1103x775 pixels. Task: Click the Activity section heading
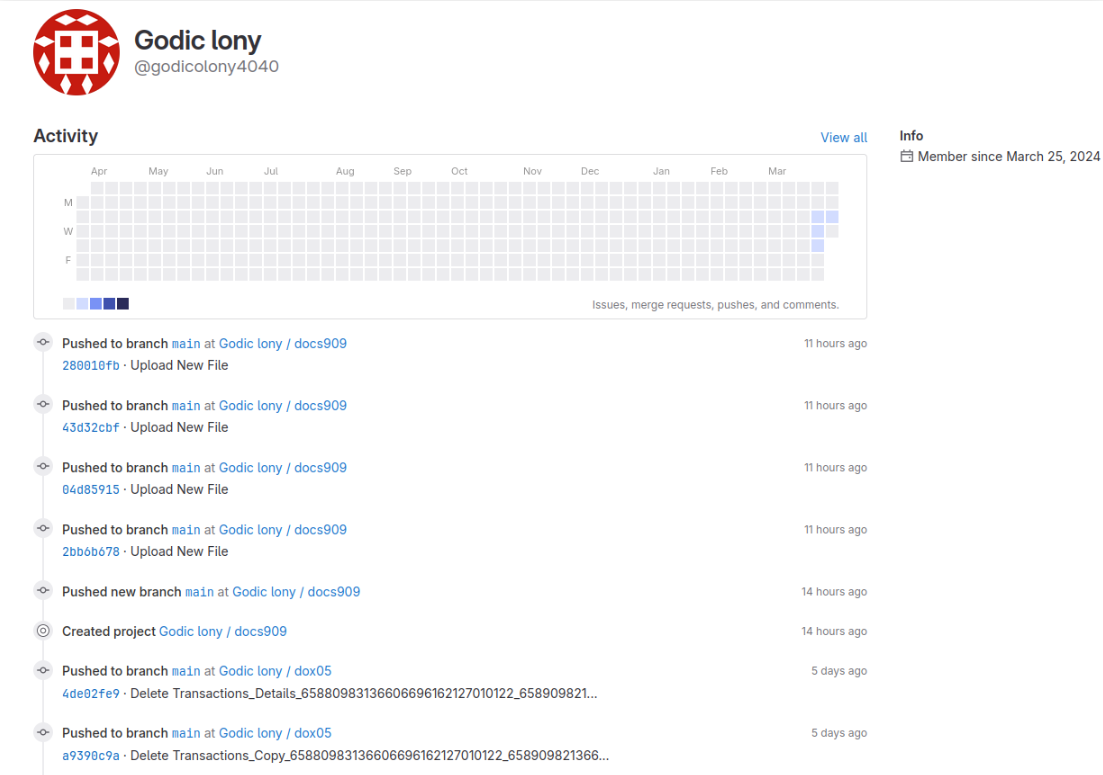[65, 136]
